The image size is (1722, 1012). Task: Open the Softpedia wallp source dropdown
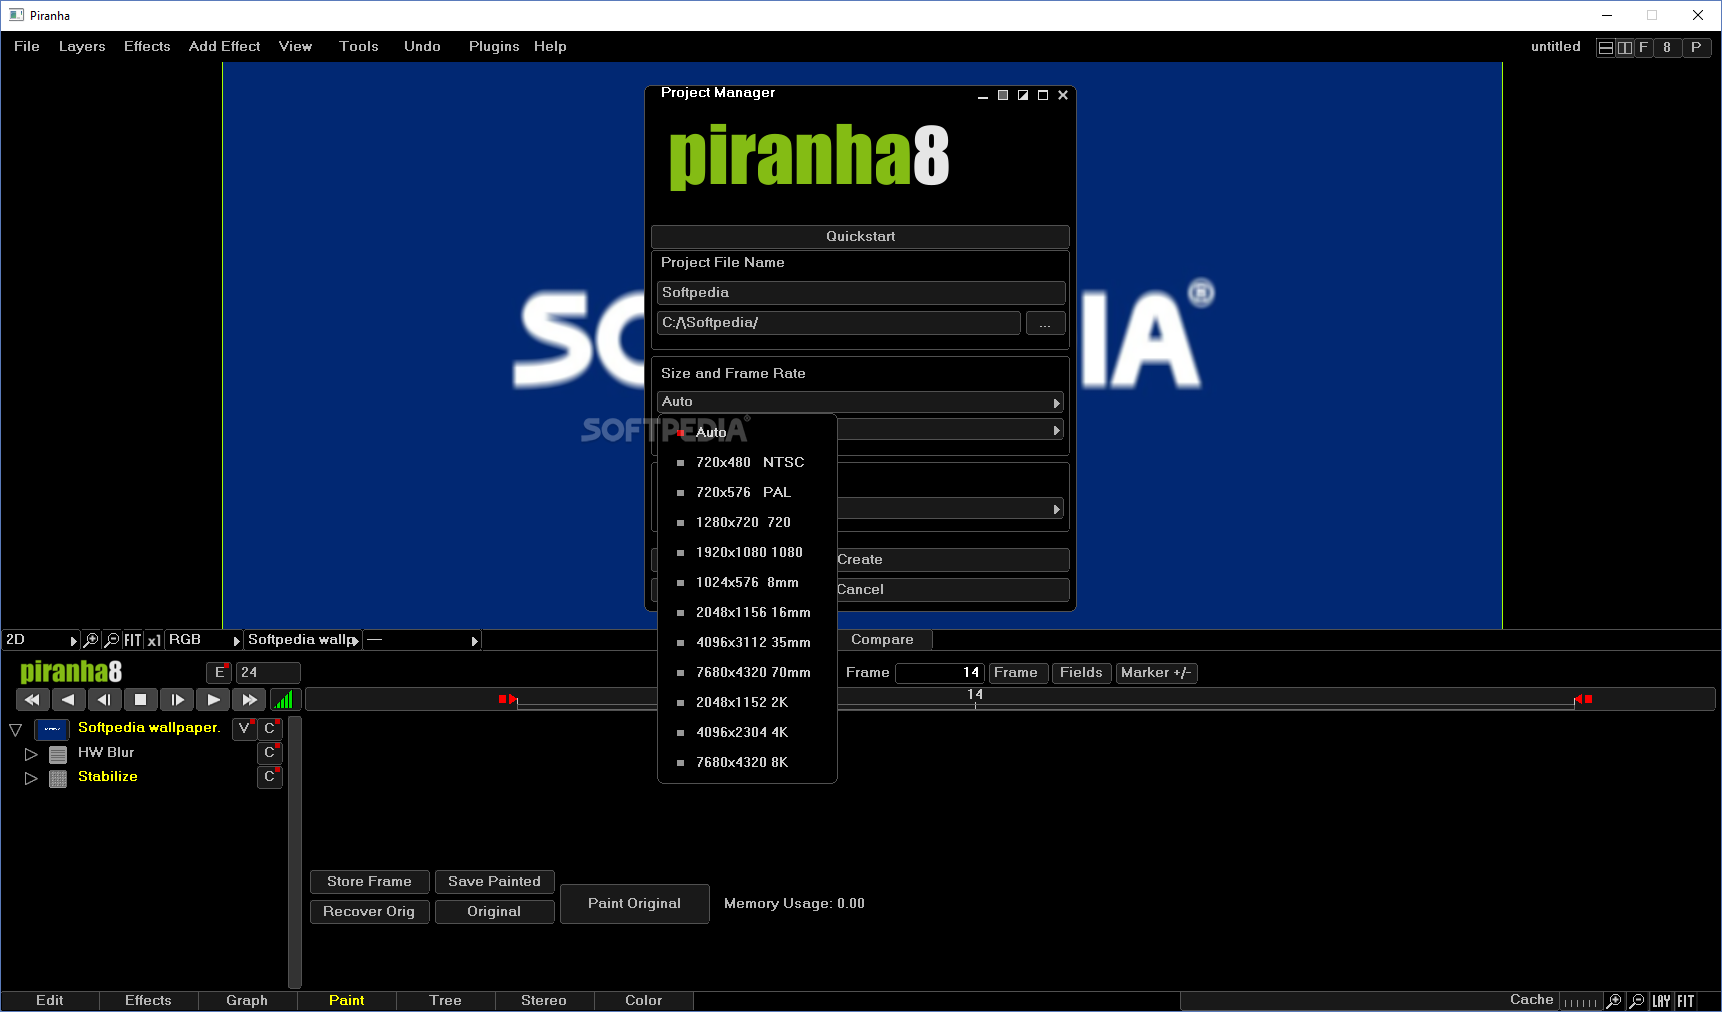[x=303, y=640]
